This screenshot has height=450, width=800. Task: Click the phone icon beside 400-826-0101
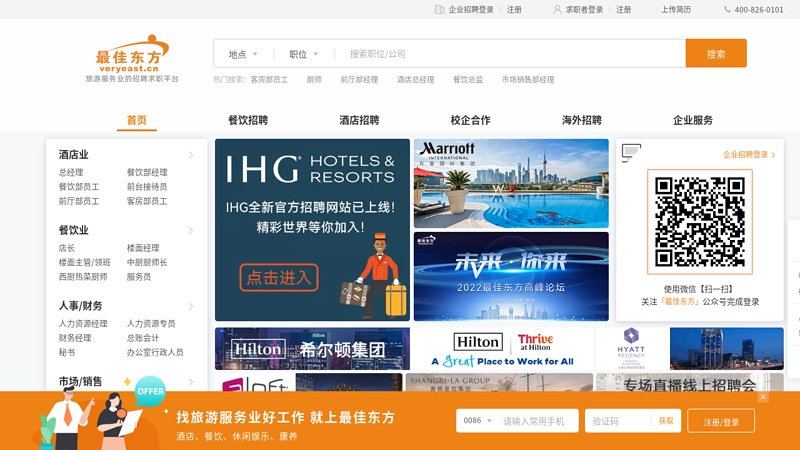(727, 9)
